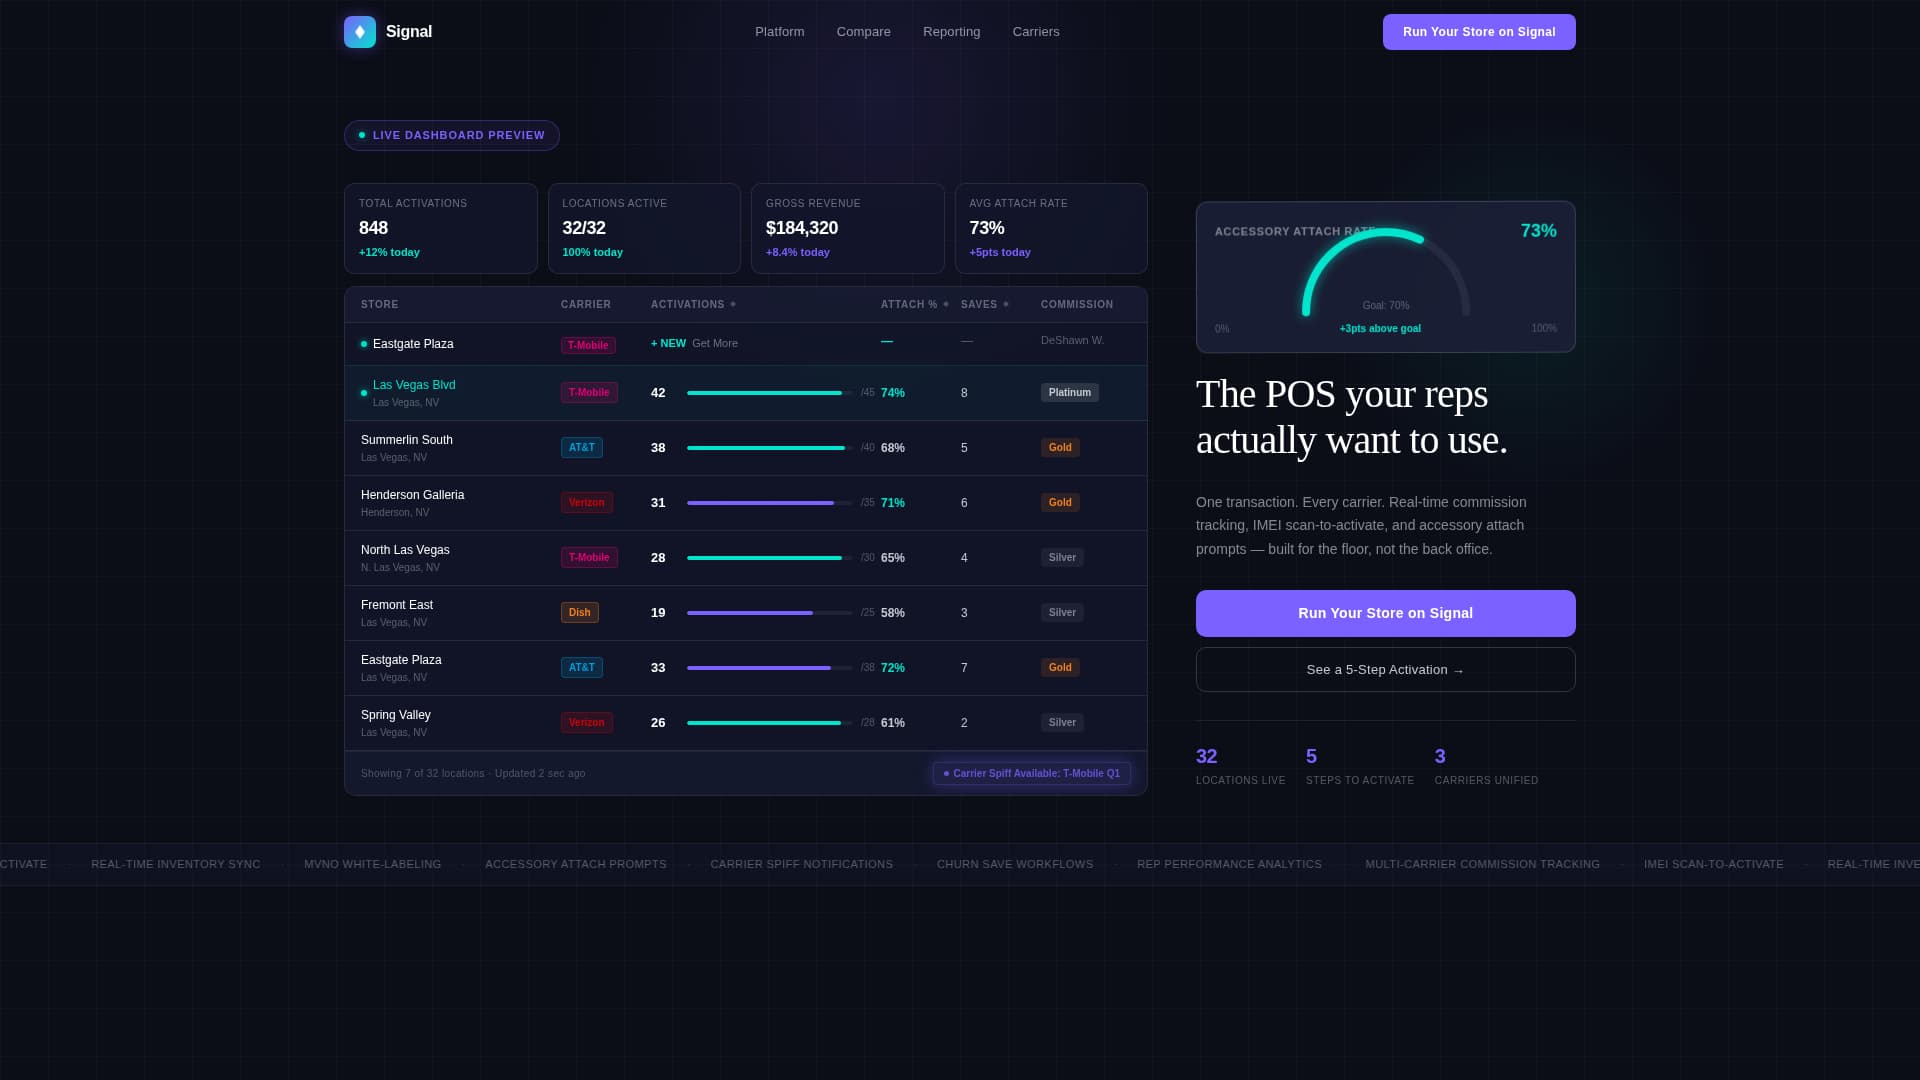Click the Store column header
The image size is (1920, 1080).
pyautogui.click(x=379, y=304)
